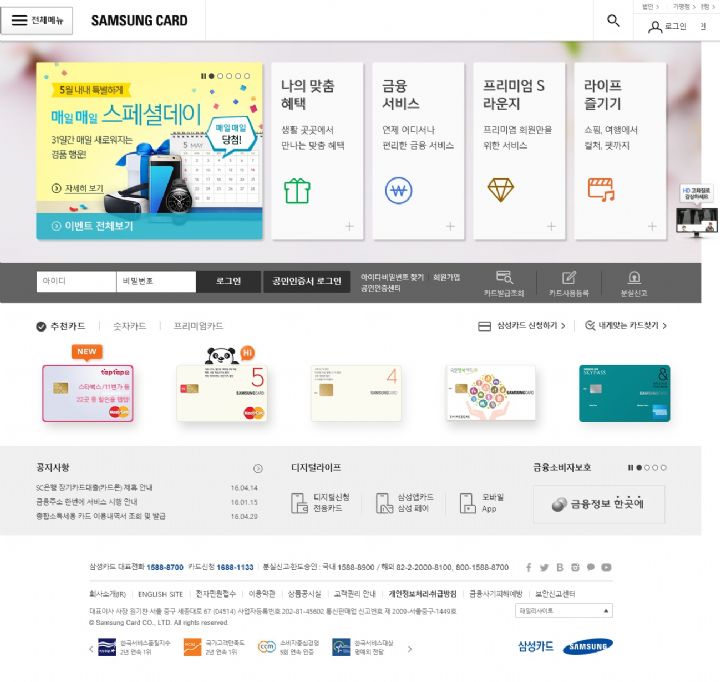
Task: Select the number 4 card image
Action: [356, 393]
